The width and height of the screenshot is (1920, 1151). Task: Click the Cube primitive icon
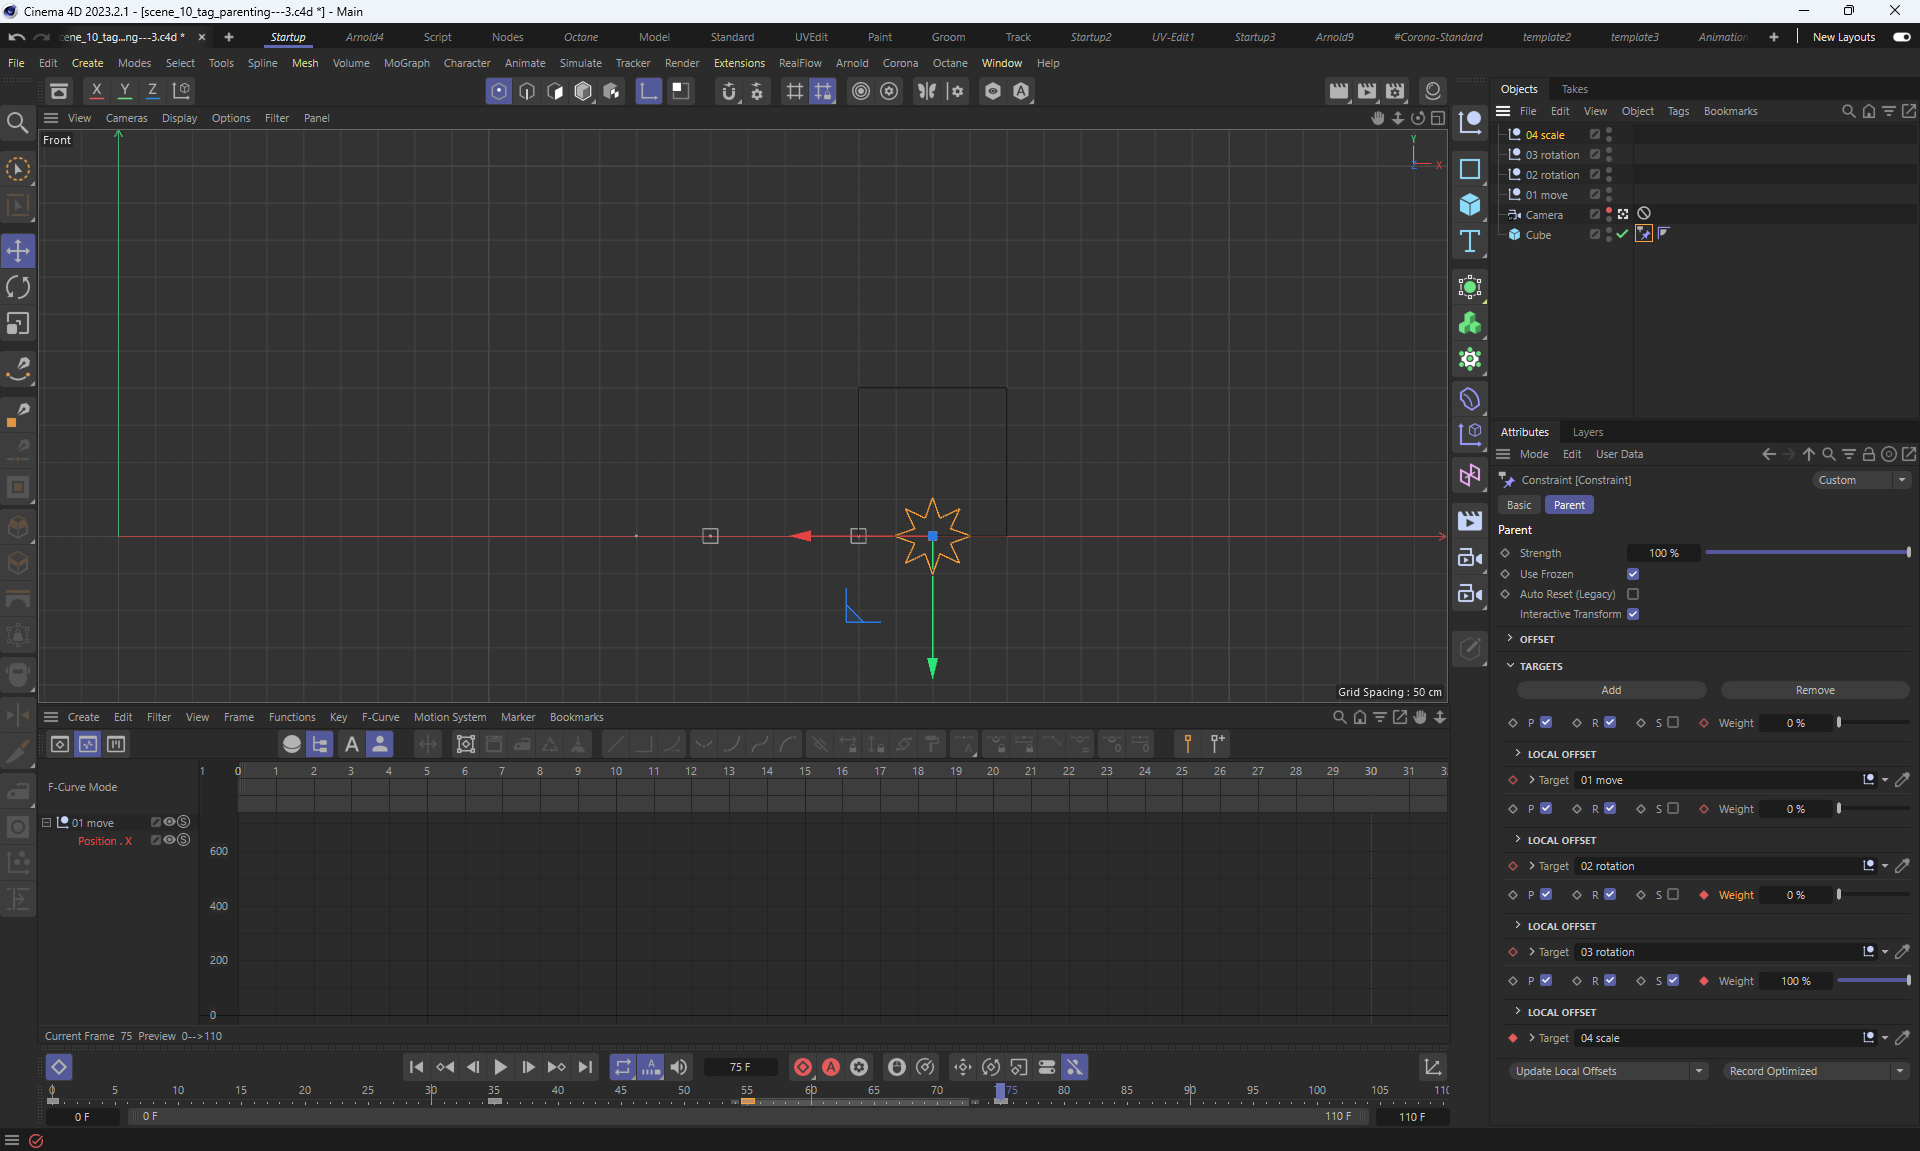coord(1469,205)
